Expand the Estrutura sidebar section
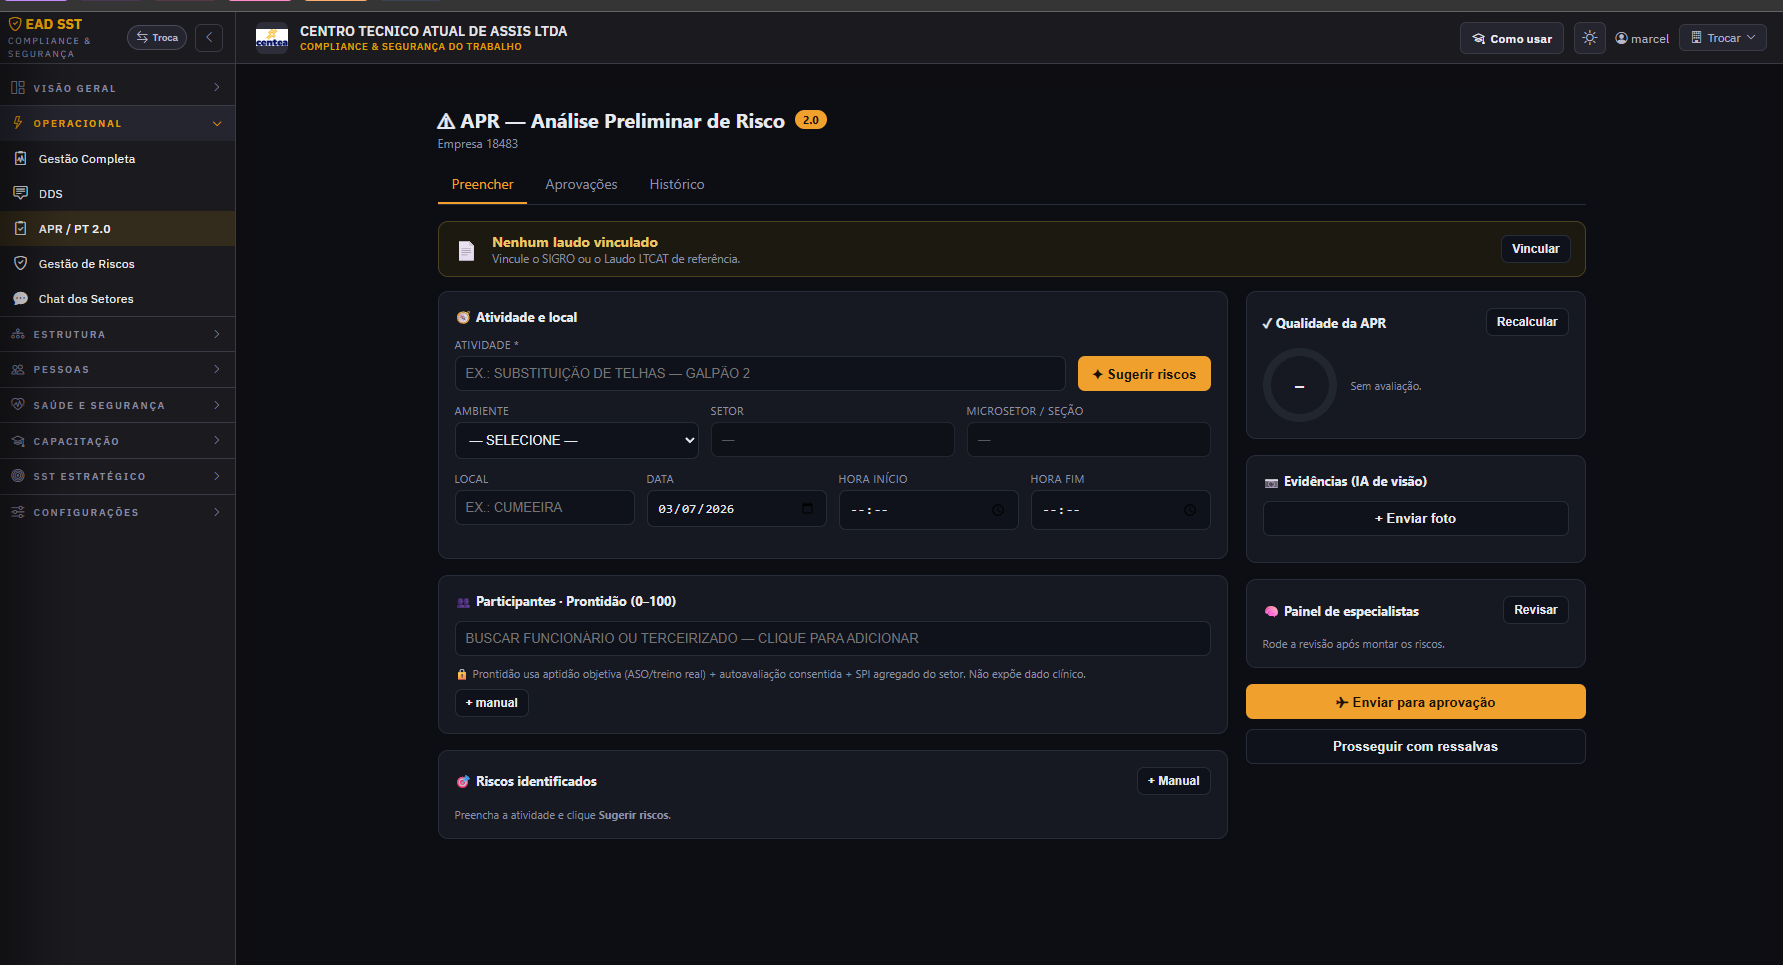The image size is (1783, 965). pyautogui.click(x=117, y=334)
